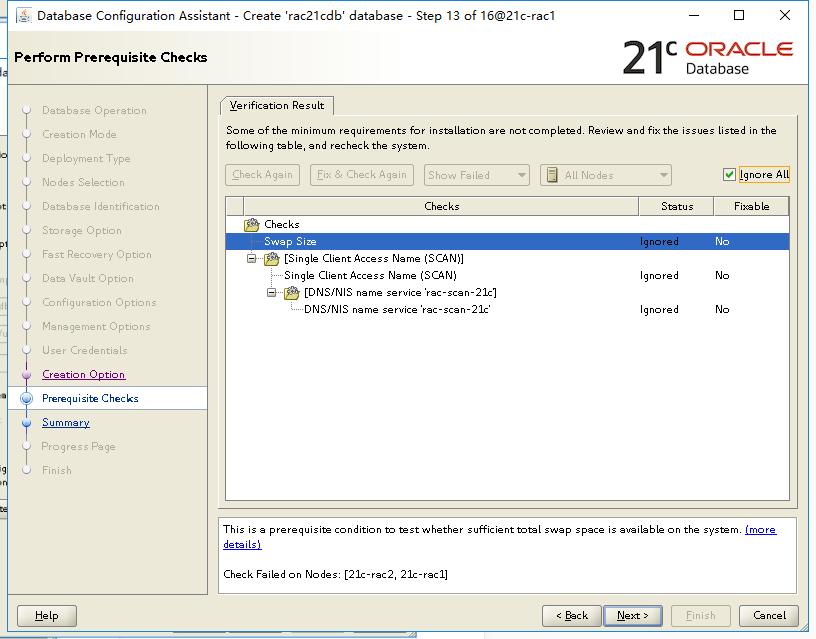Viewport: 816px width, 639px height.
Task: Select the Single Client Access Name (SCAN) check row
Action: coord(507,275)
